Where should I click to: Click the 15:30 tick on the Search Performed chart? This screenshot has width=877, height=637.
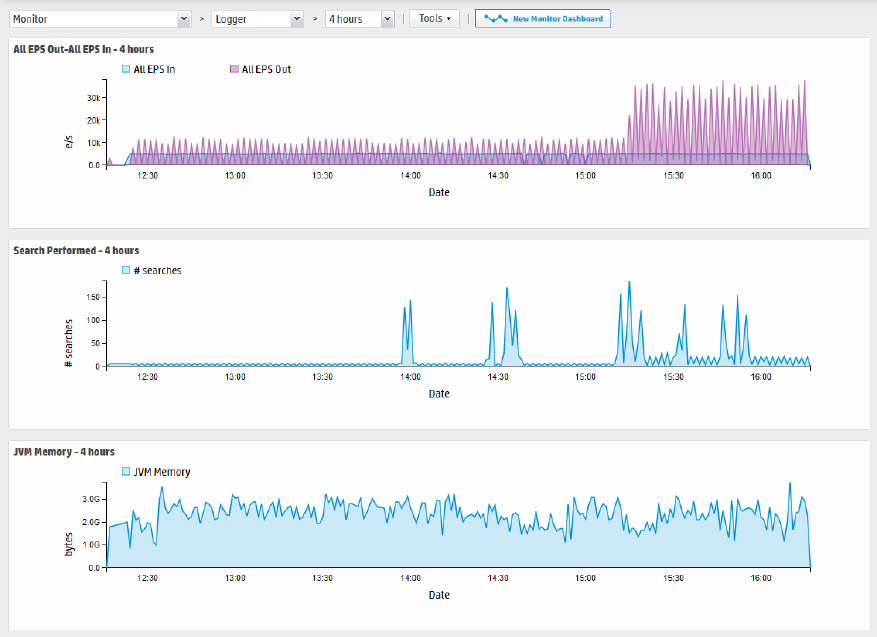click(x=673, y=377)
